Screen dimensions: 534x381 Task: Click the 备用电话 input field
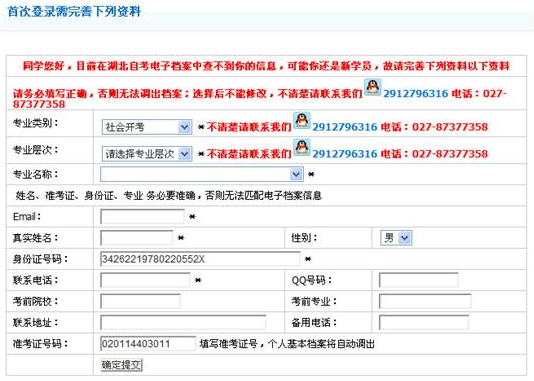point(424,322)
